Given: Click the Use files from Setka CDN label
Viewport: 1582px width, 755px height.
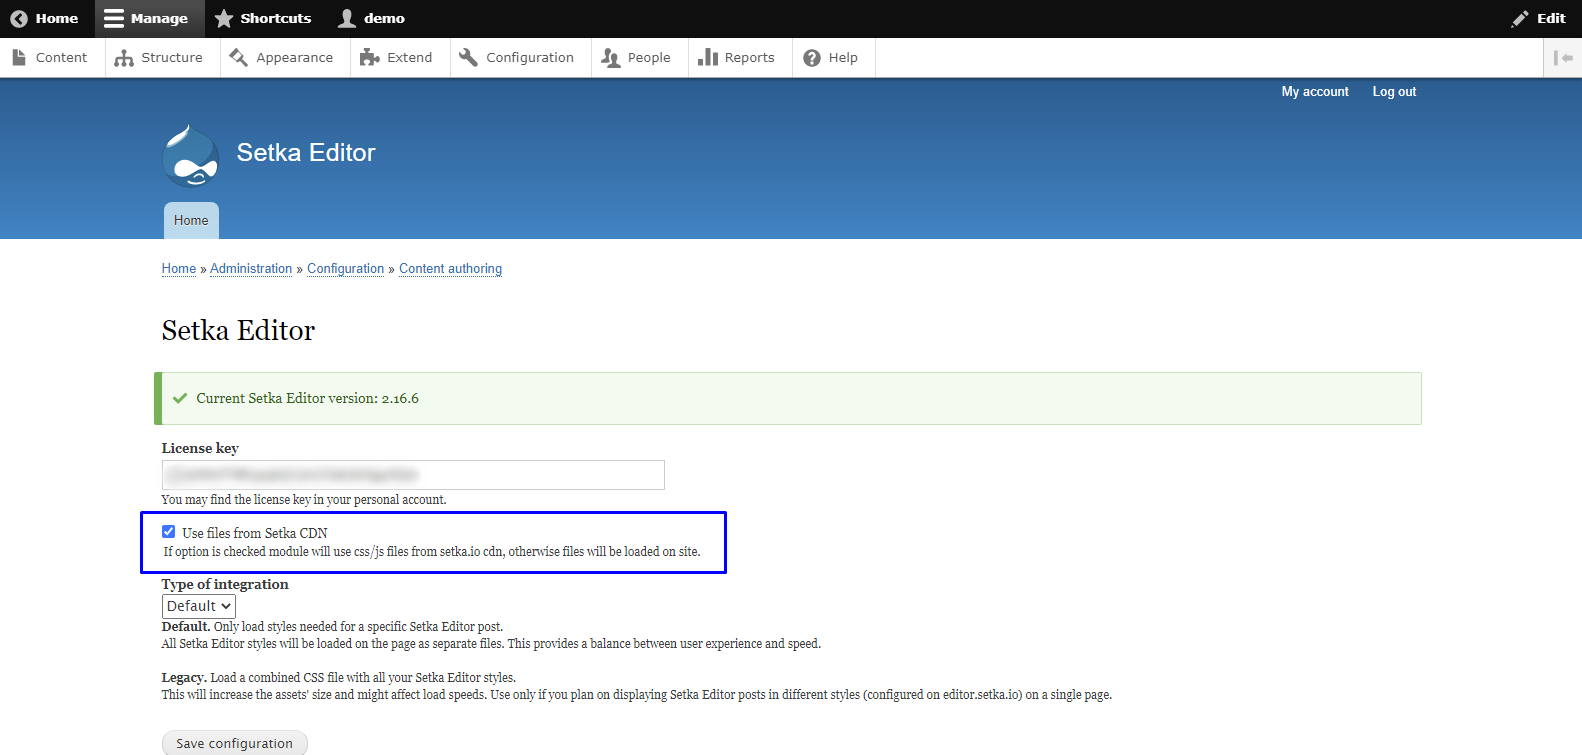Looking at the screenshot, I should 255,533.
